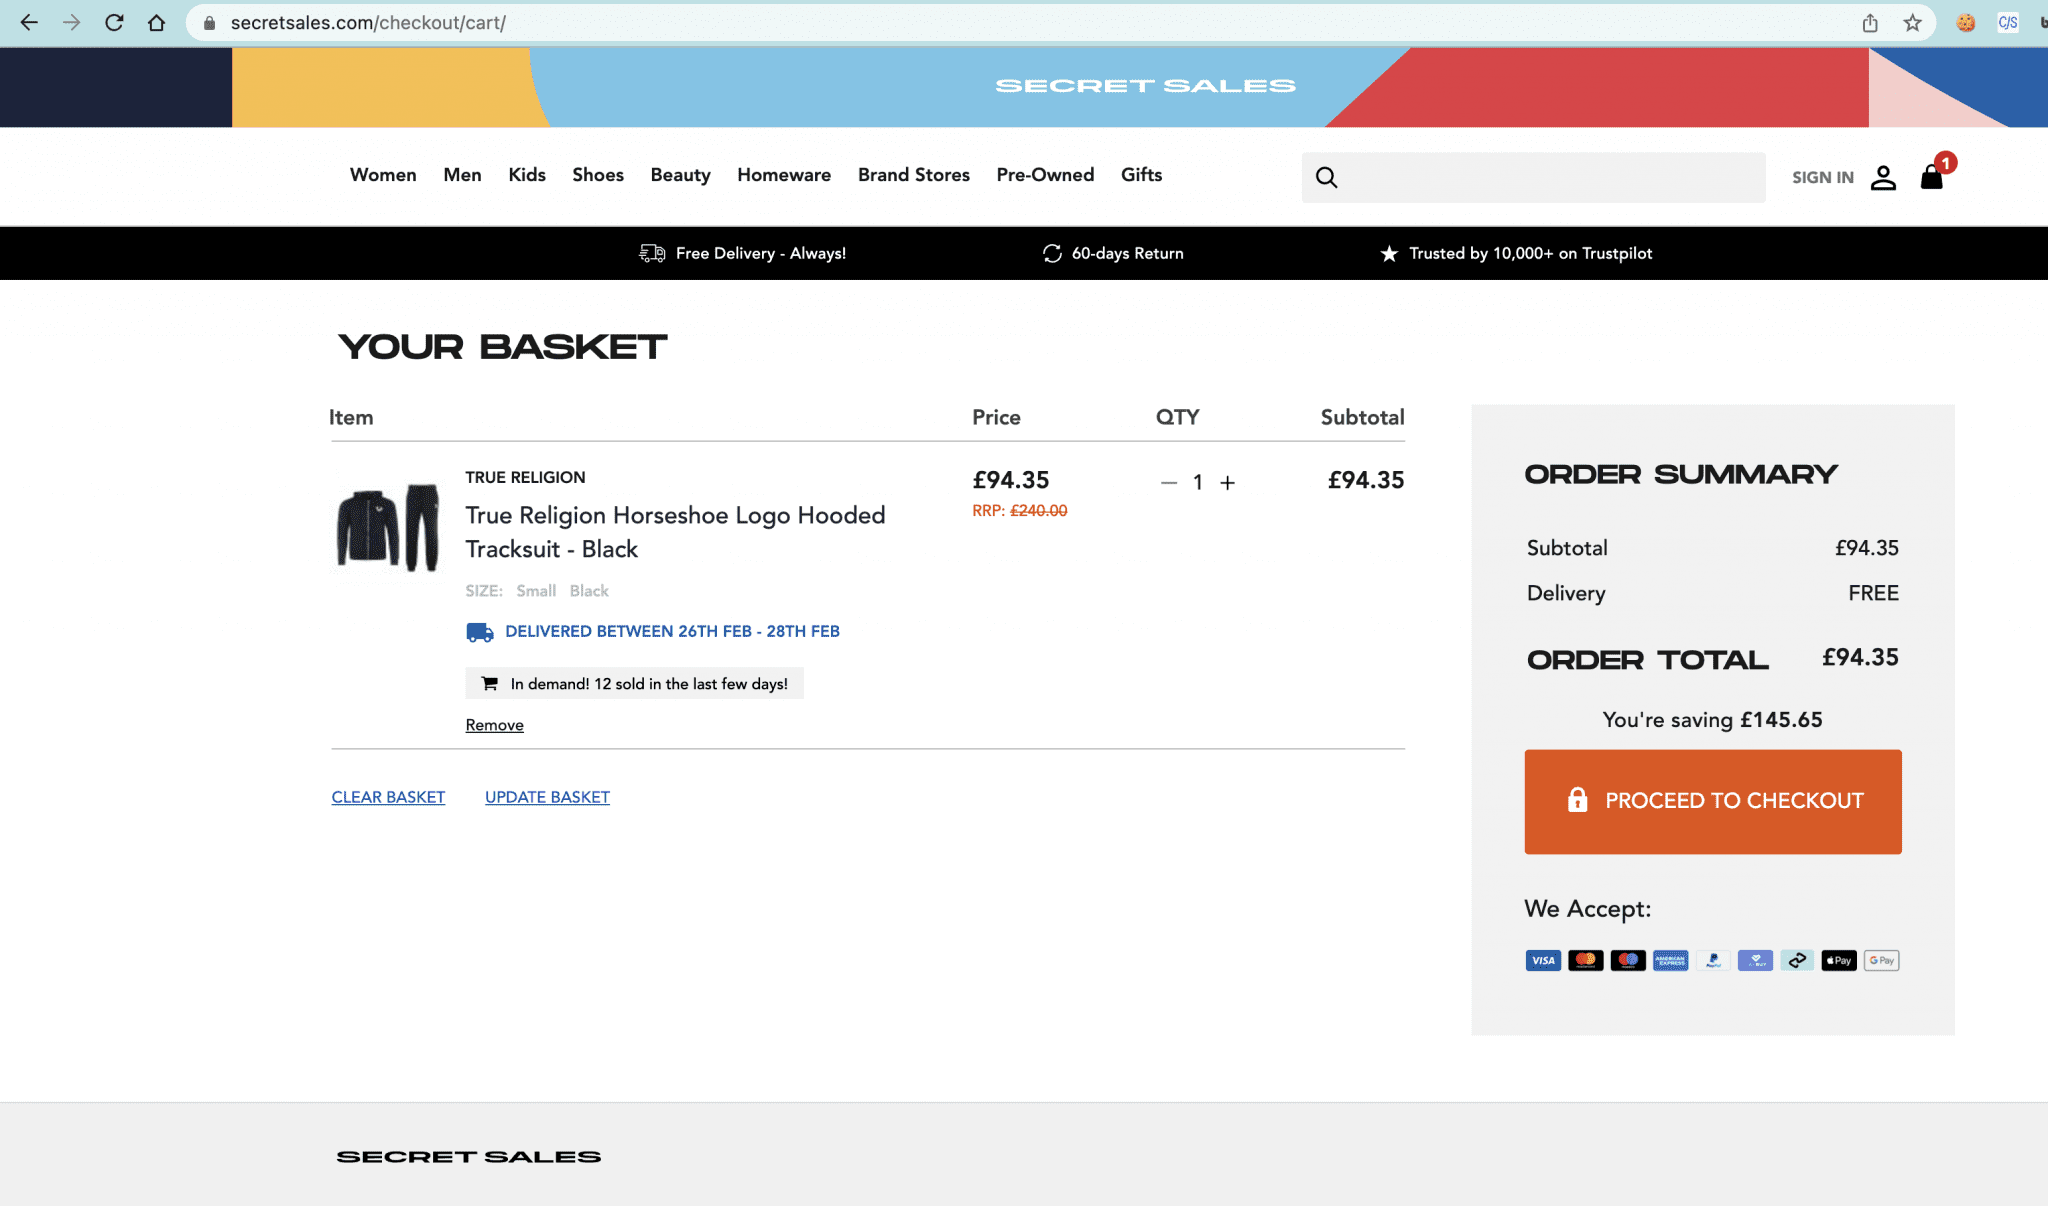Viewport: 2048px width, 1206px height.
Task: Focus the site search field
Action: [1550, 177]
